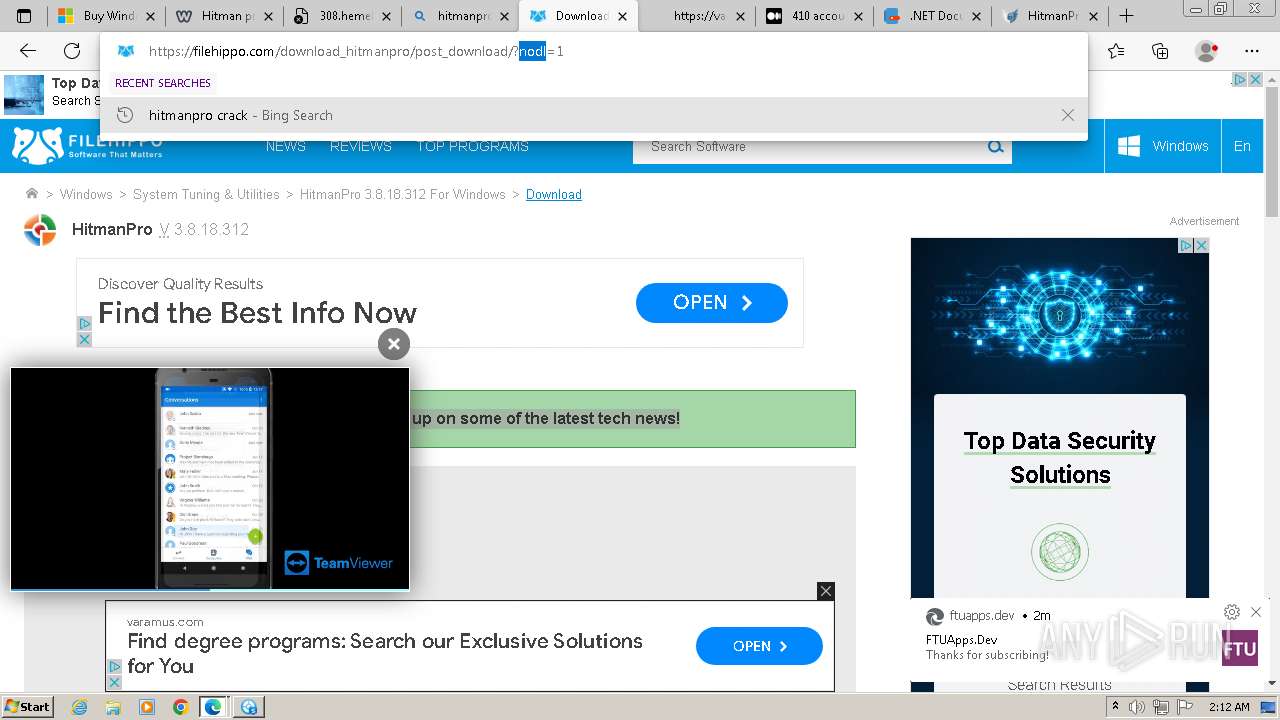The height and width of the screenshot is (720, 1280).
Task: Switch to Edge in taskbar
Action: pyautogui.click(x=213, y=707)
